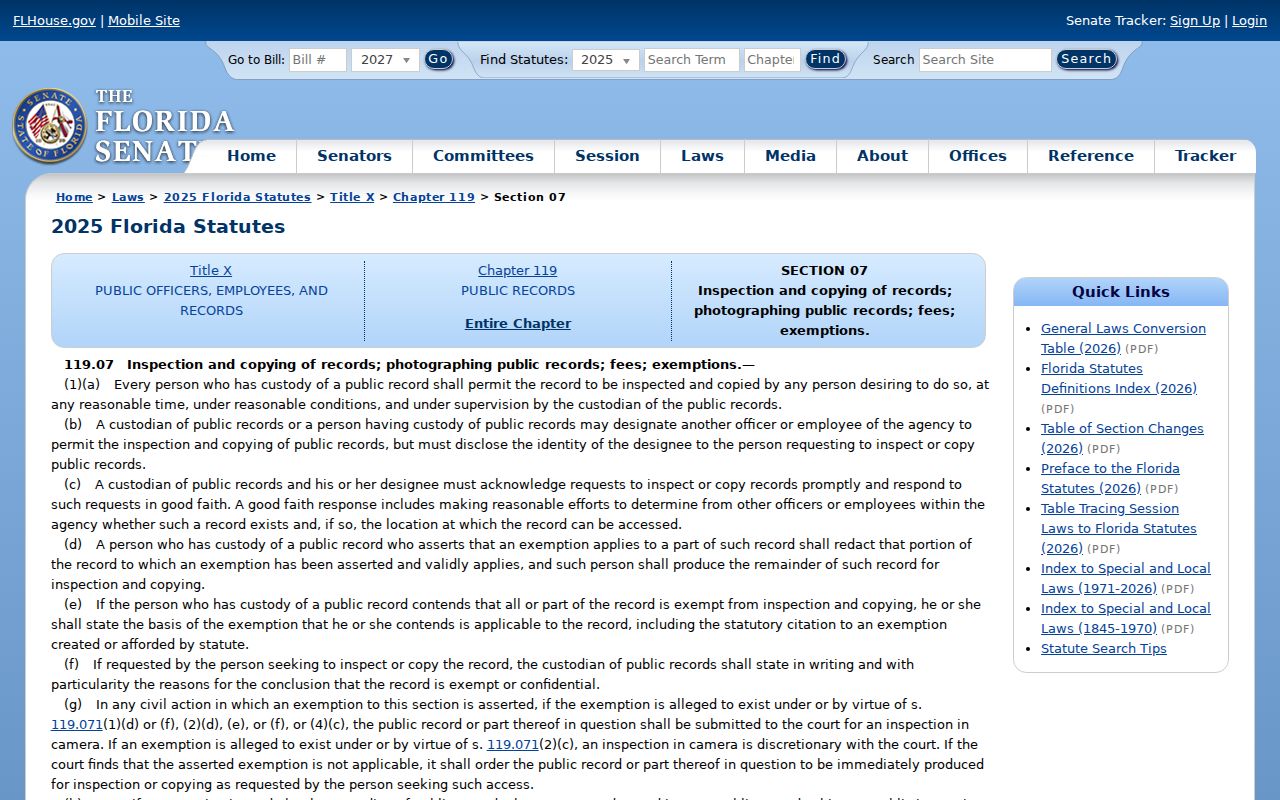Viewport: 1280px width, 800px height.
Task: Open the Find Statutes year dropdown
Action: (606, 60)
